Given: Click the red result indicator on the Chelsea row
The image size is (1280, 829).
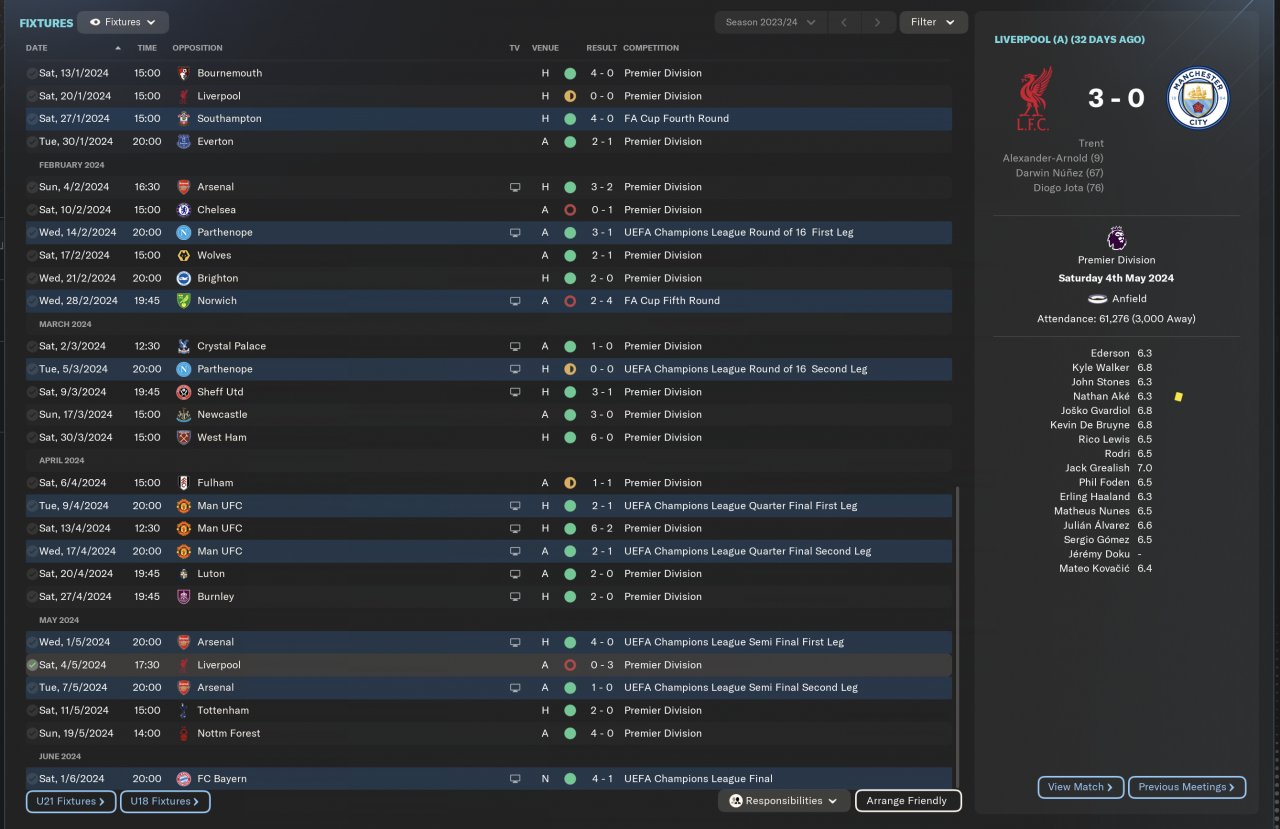Looking at the screenshot, I should pos(570,210).
